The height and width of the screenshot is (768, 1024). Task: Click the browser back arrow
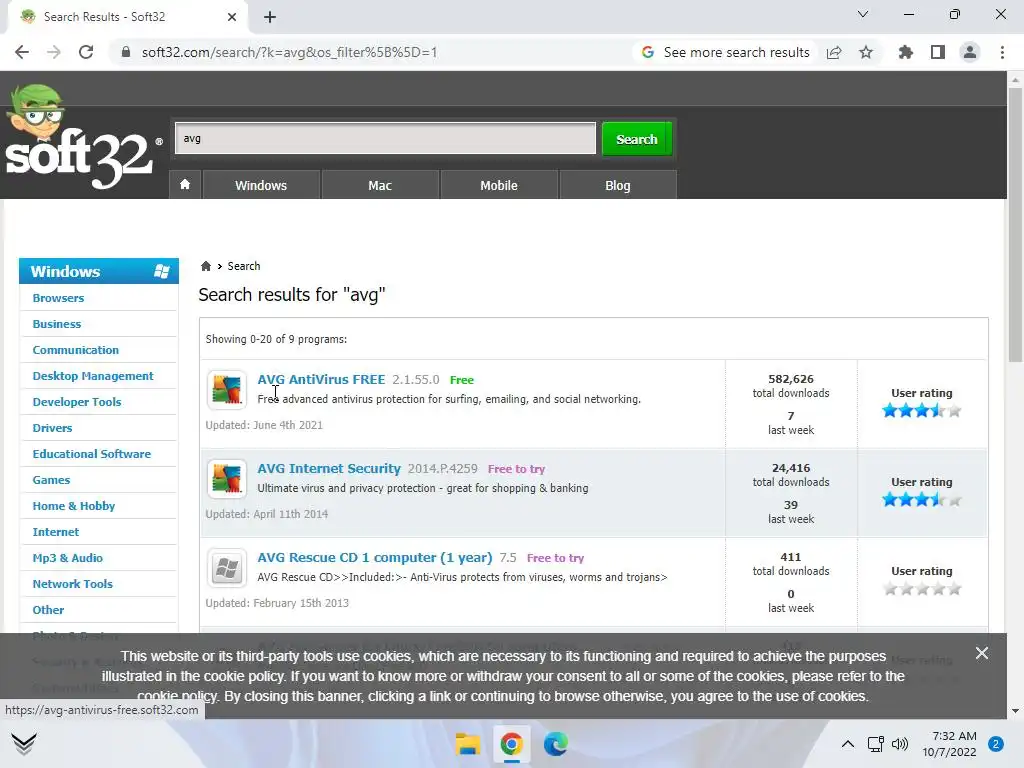click(x=22, y=52)
